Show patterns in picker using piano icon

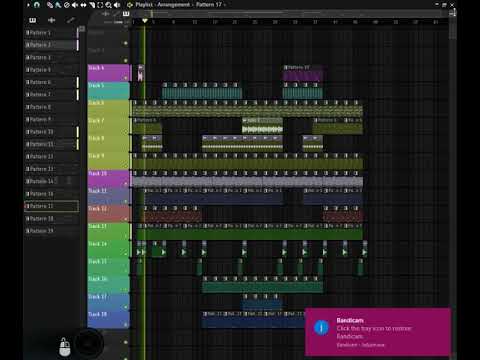tap(32, 20)
